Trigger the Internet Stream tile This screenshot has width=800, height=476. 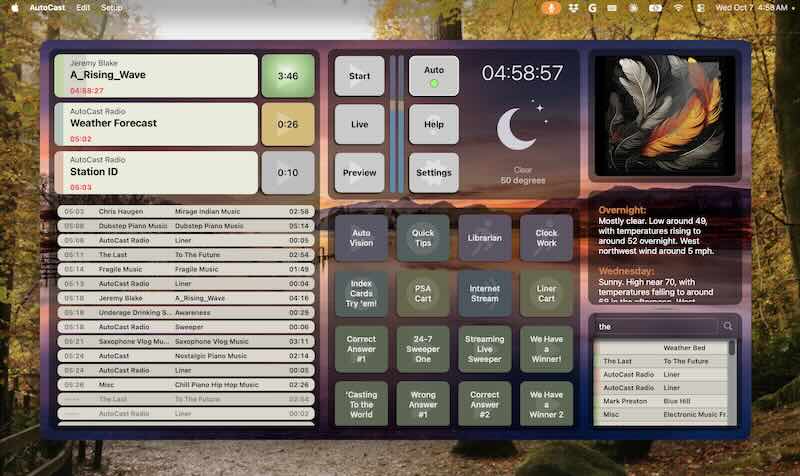click(485, 294)
